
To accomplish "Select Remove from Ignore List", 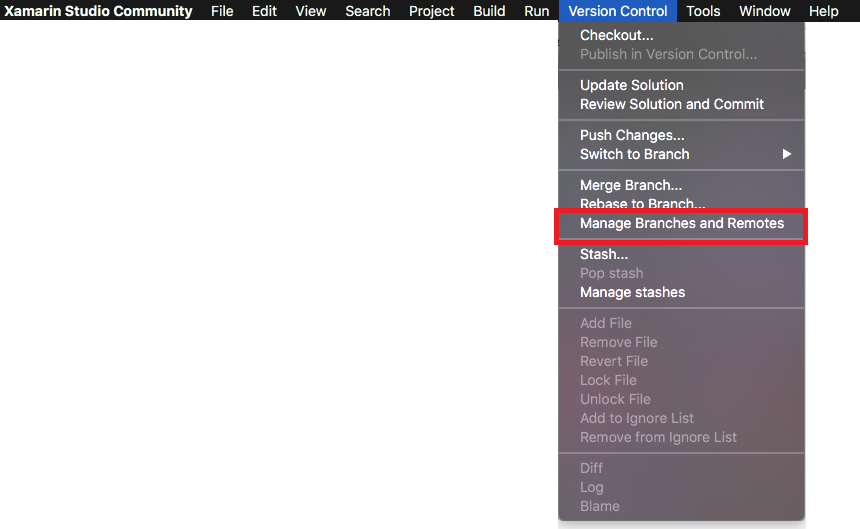I will pos(681,437).
